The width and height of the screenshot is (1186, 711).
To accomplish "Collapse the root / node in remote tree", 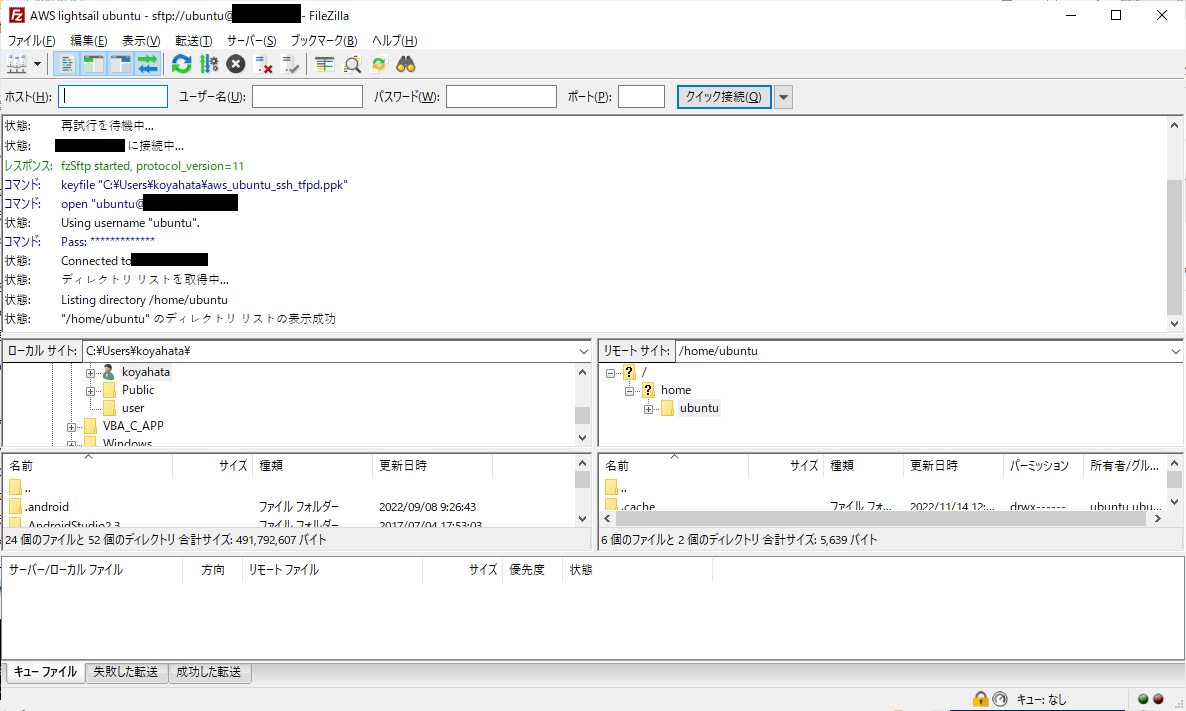I will click(x=610, y=373).
